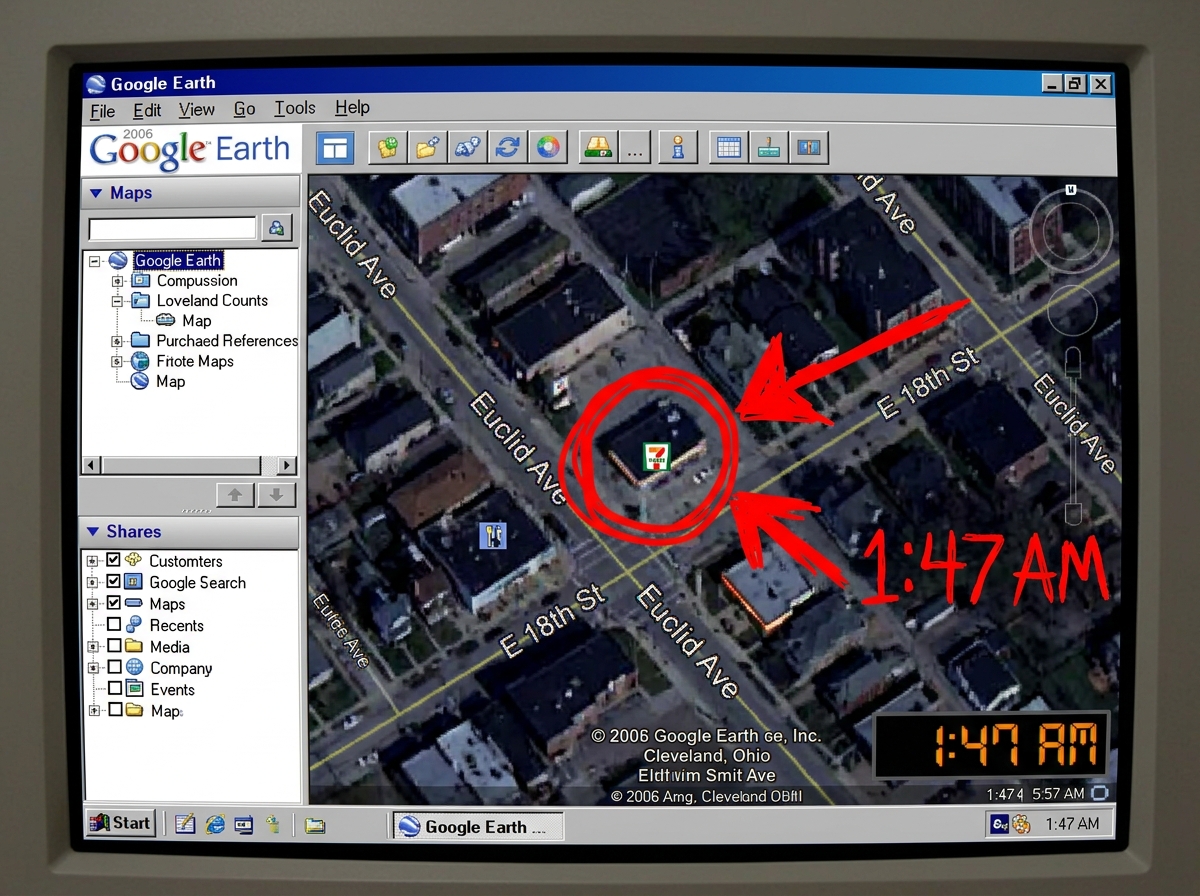Image resolution: width=1200 pixels, height=896 pixels.
Task: Collapse the Loveland Counts tree node
Action: 117,301
